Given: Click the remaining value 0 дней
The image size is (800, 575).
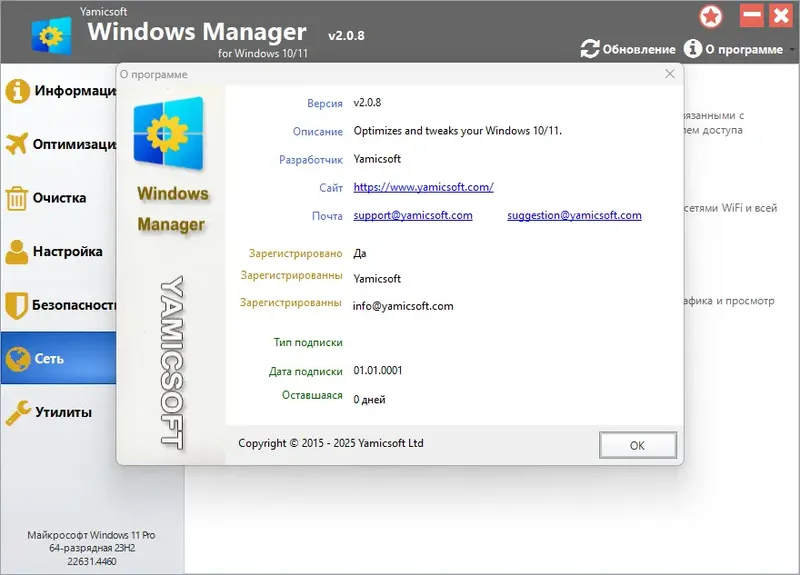Looking at the screenshot, I should point(369,399).
